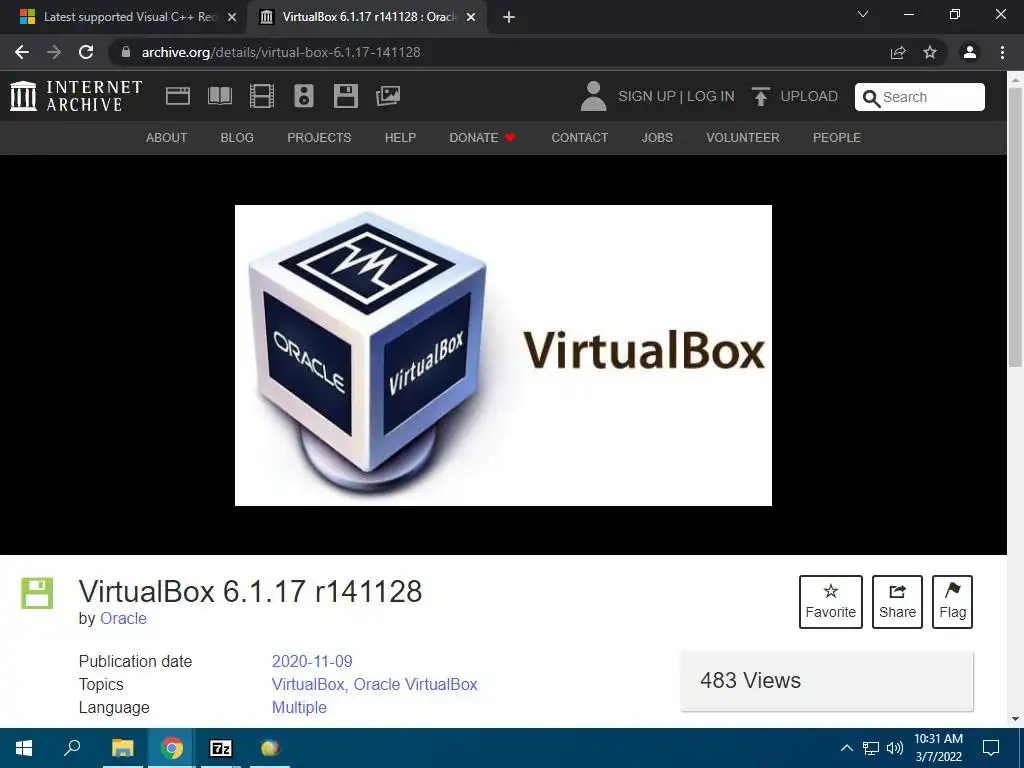Open the CONTACT menu item
Screen dimensions: 1024x768
pyautogui.click(x=580, y=138)
